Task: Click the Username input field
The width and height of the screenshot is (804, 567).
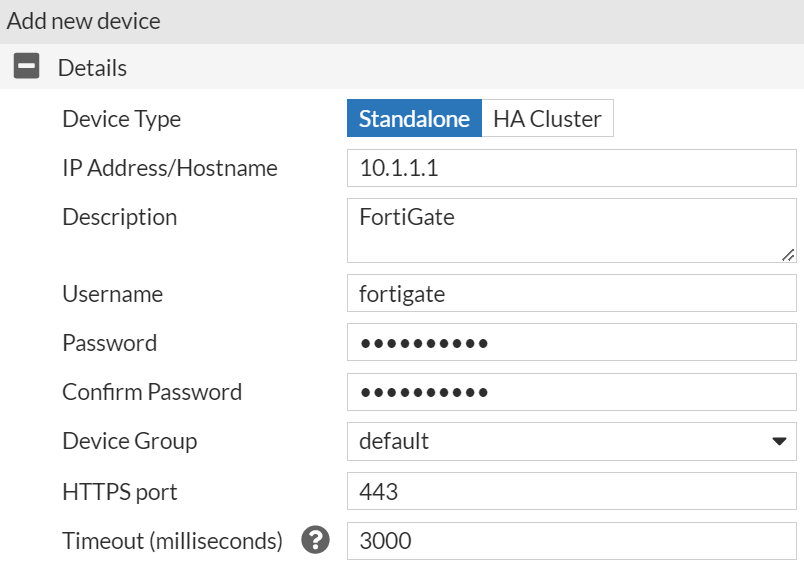Action: click(571, 294)
